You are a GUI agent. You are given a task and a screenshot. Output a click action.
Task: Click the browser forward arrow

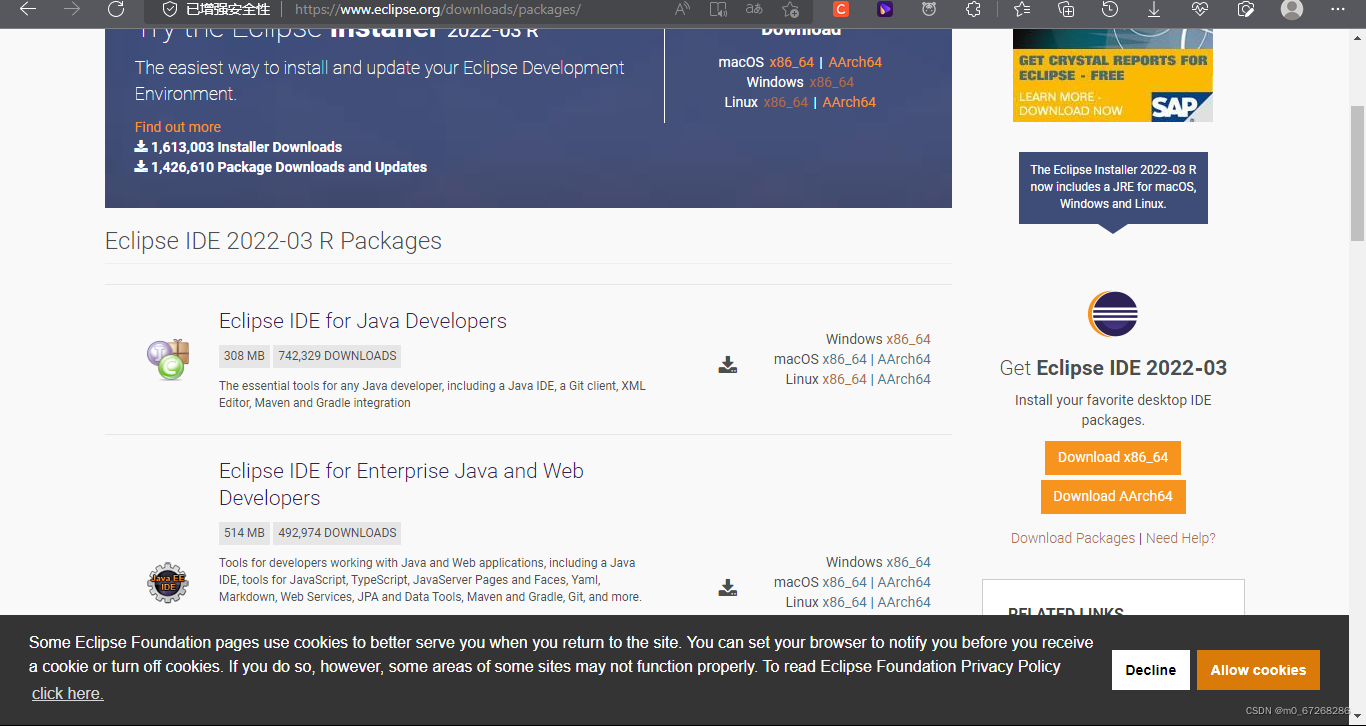pyautogui.click(x=72, y=9)
